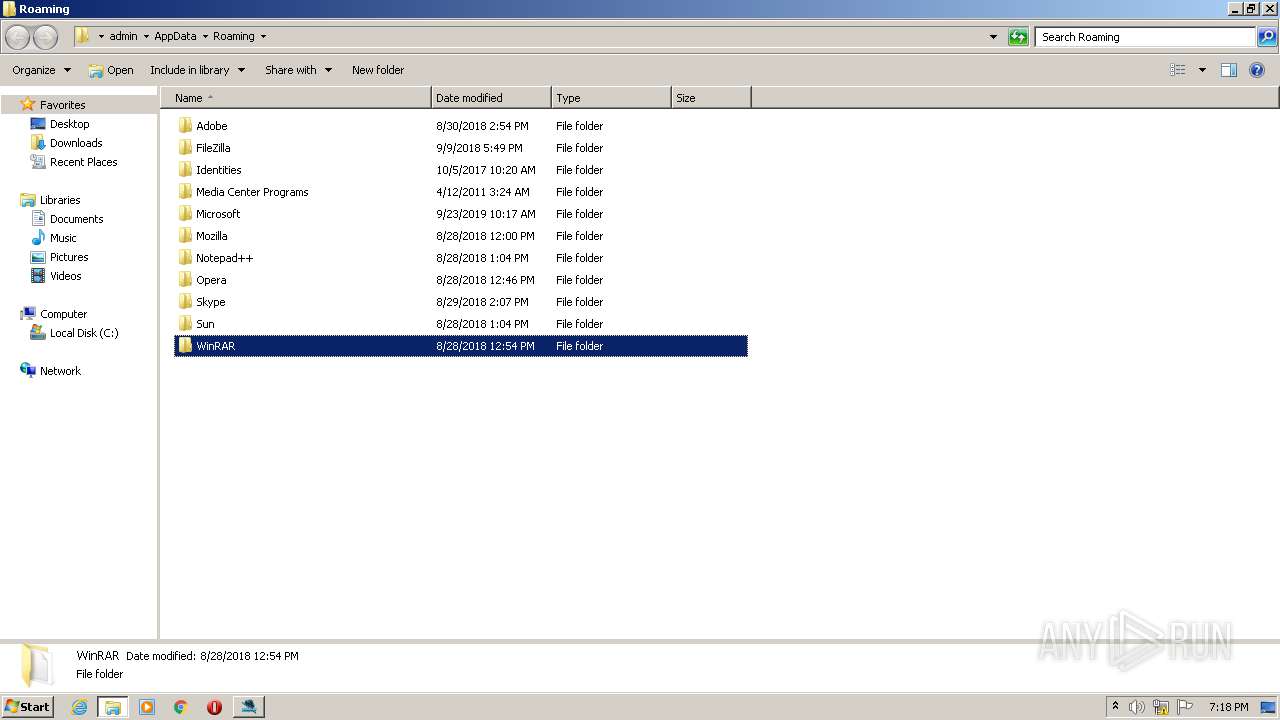This screenshot has width=1280, height=720.
Task: Open Desktop in Favorites
Action: (x=69, y=124)
